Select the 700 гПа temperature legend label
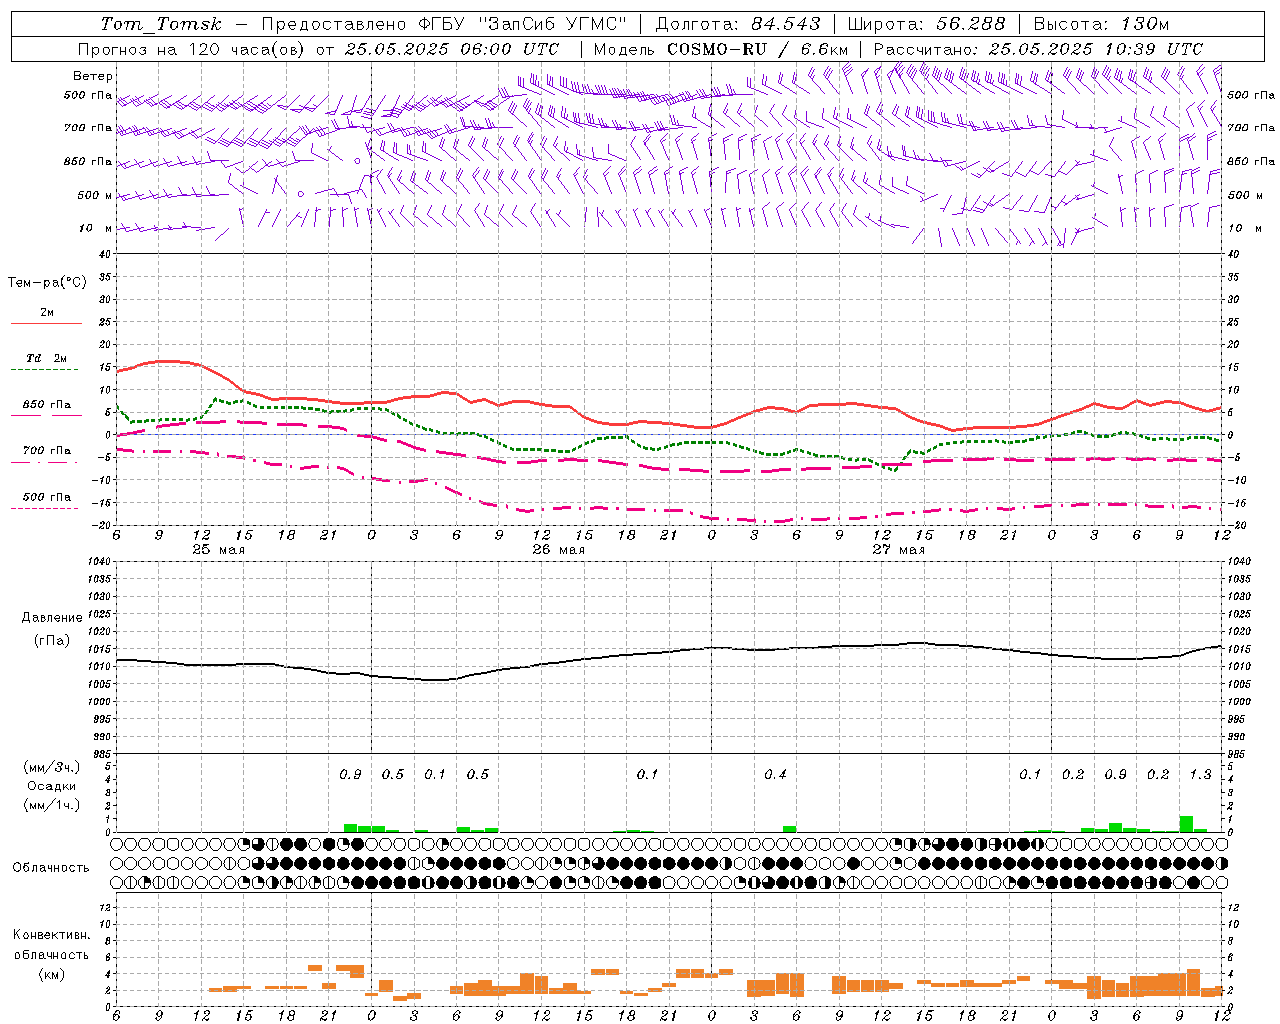Screen dimensions: 1280x1024 pyautogui.click(x=47, y=451)
